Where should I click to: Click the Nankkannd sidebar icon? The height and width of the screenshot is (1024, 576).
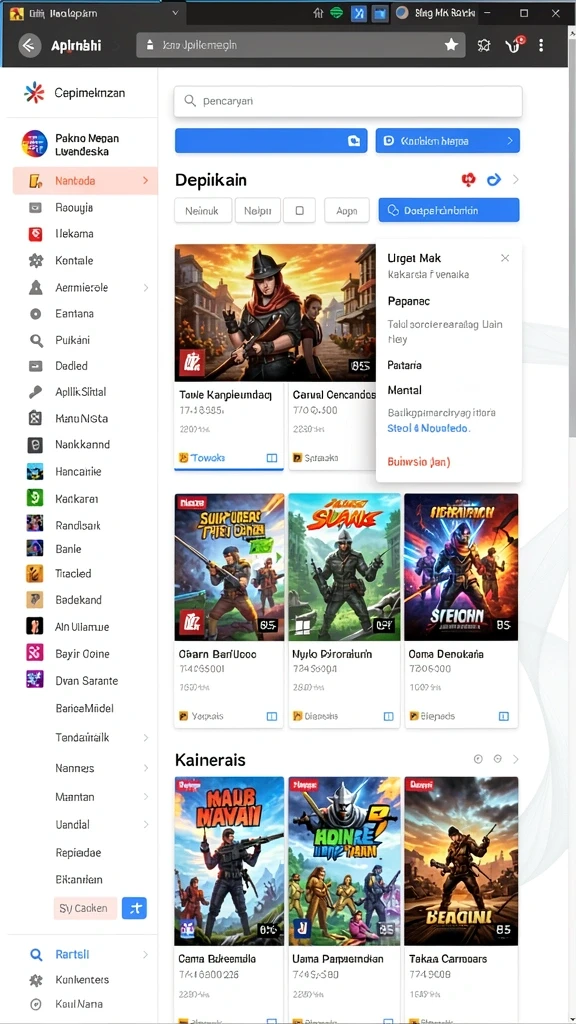point(35,445)
